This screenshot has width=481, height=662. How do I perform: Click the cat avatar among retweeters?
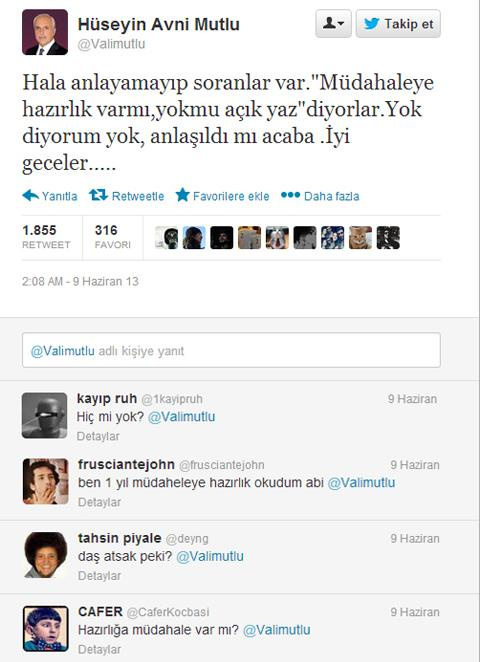coord(360,237)
